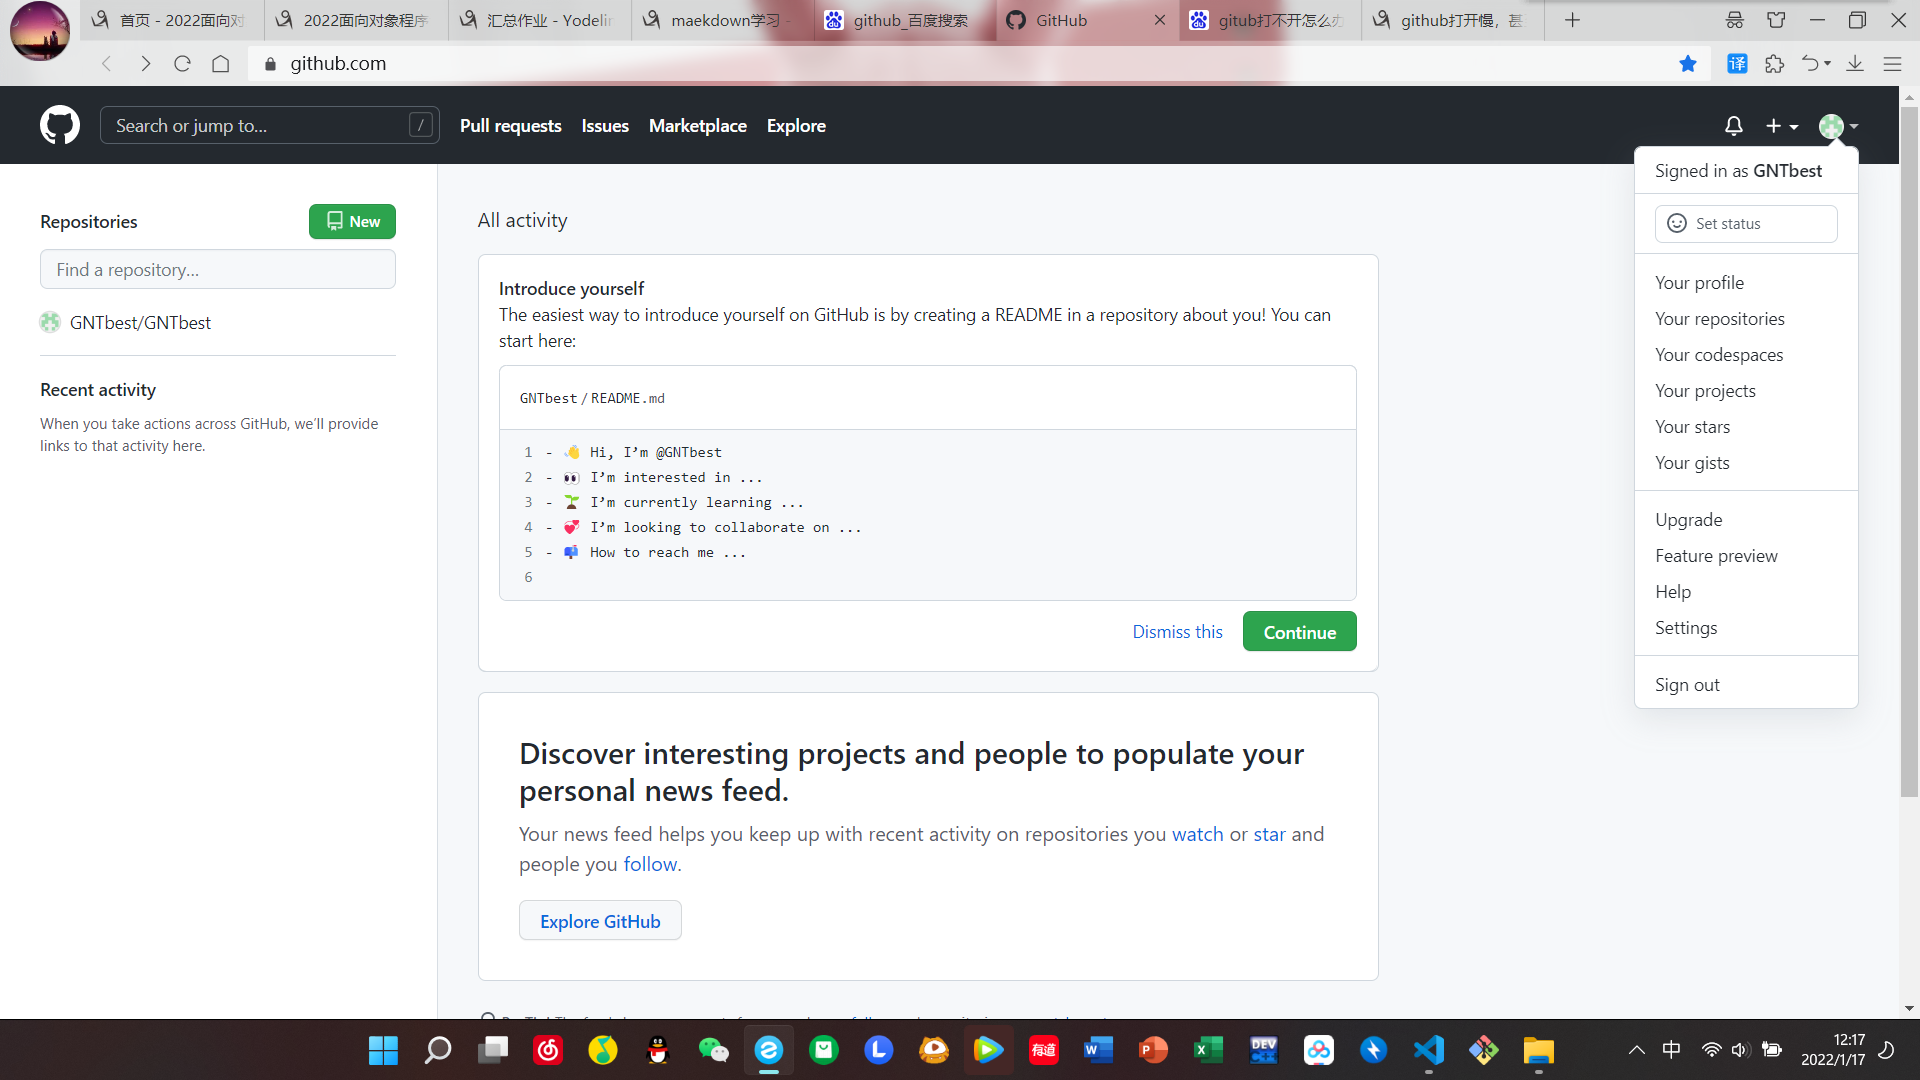Click the GitHub octocat logo
Screen dimensions: 1920x1080
[59, 126]
